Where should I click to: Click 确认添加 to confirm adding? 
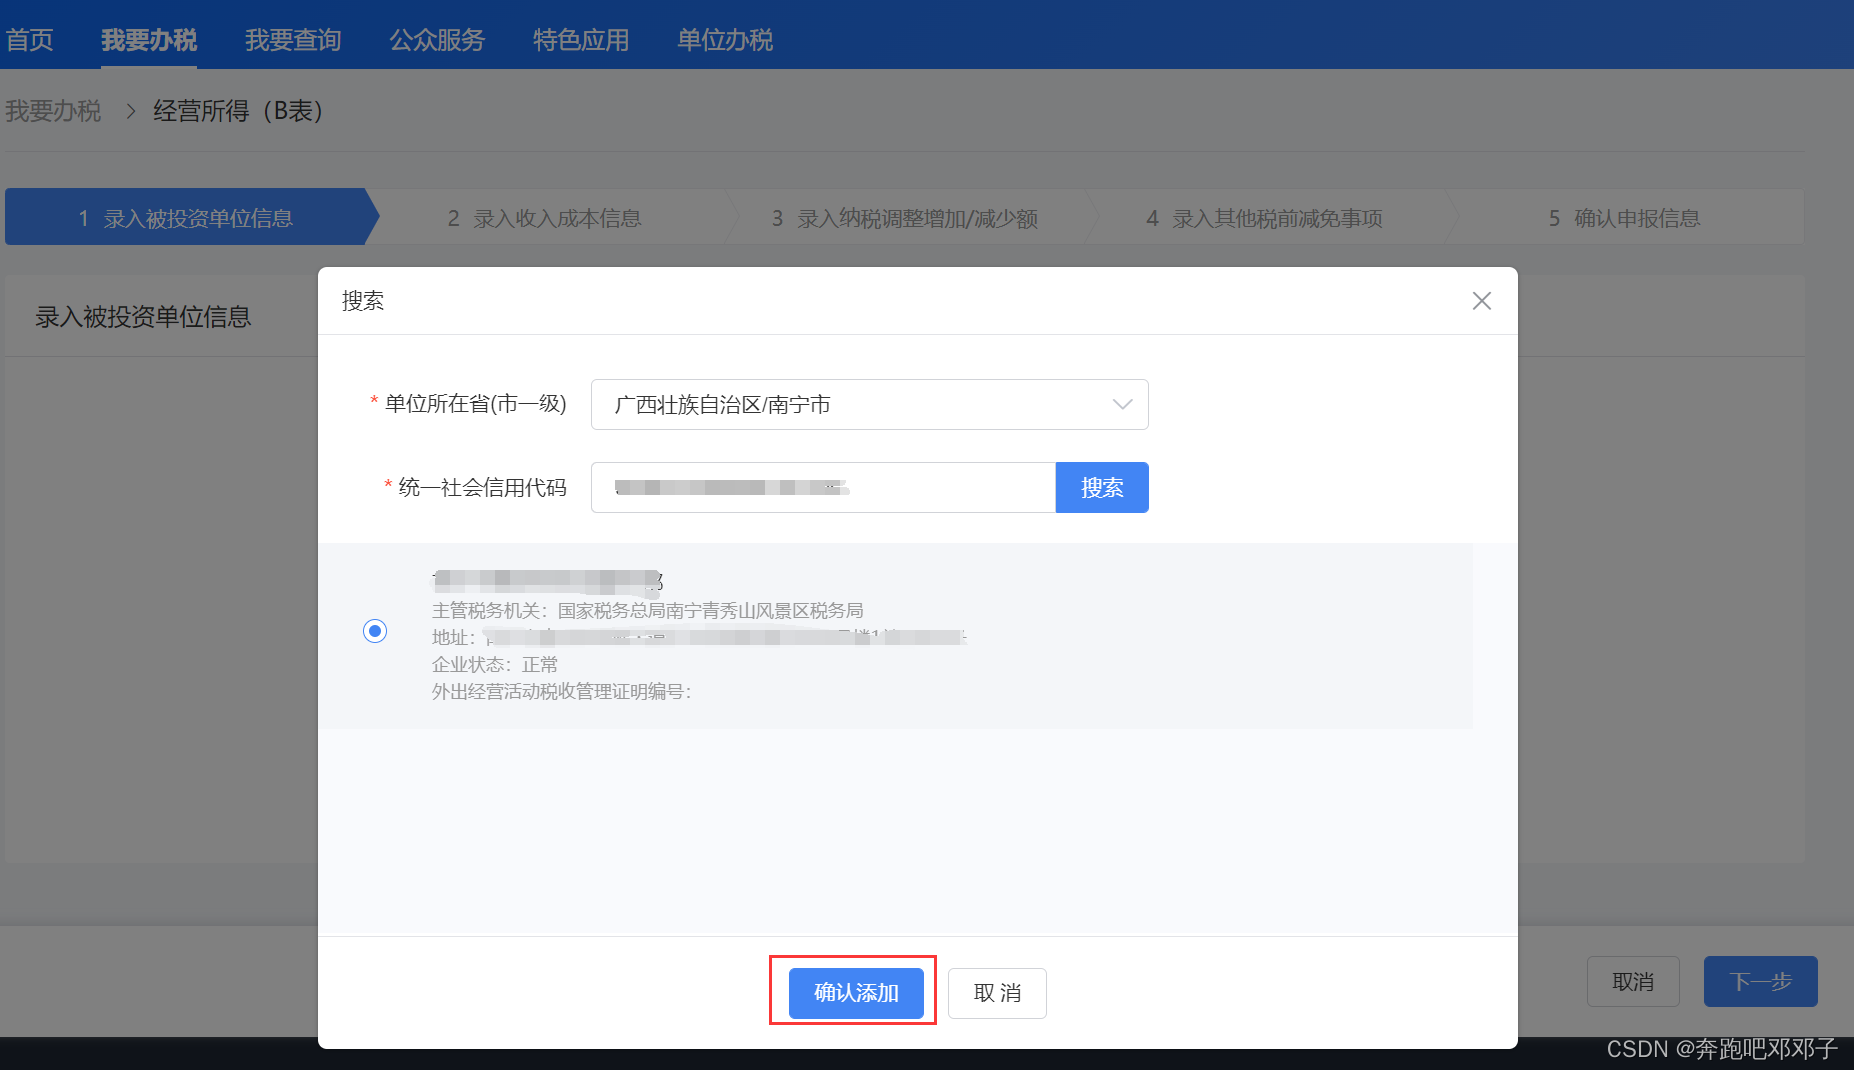856,993
